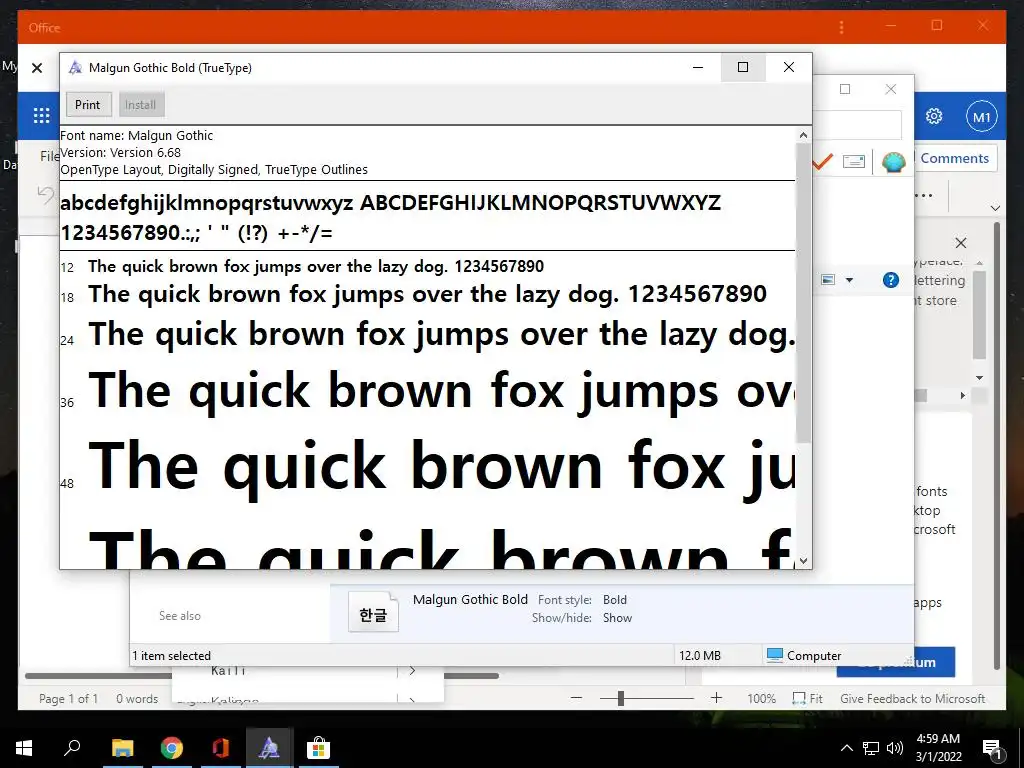
Task: Click 12.0 MB size in status bar
Action: (700, 656)
